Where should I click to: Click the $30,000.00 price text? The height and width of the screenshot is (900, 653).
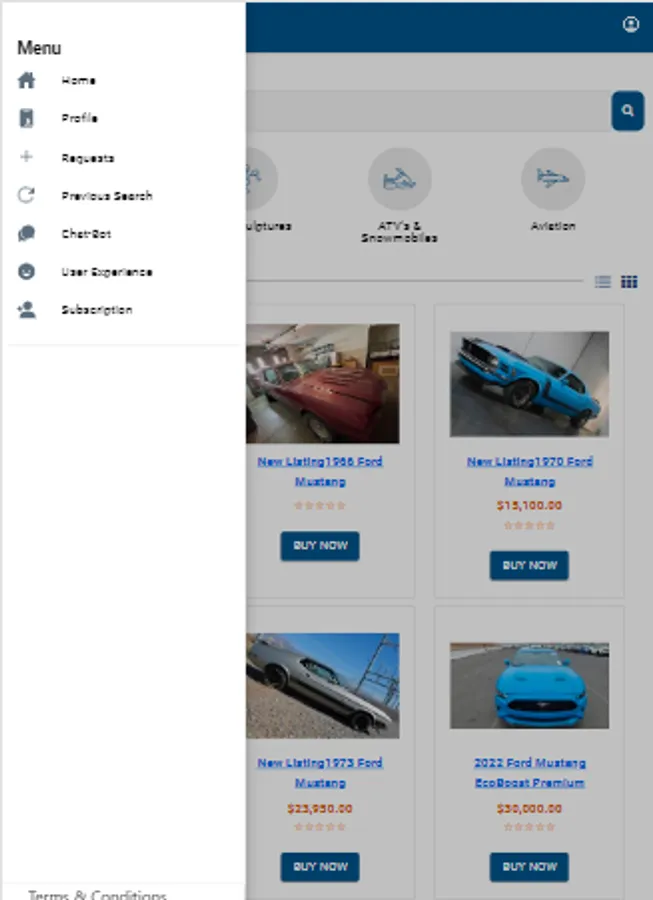(x=530, y=809)
